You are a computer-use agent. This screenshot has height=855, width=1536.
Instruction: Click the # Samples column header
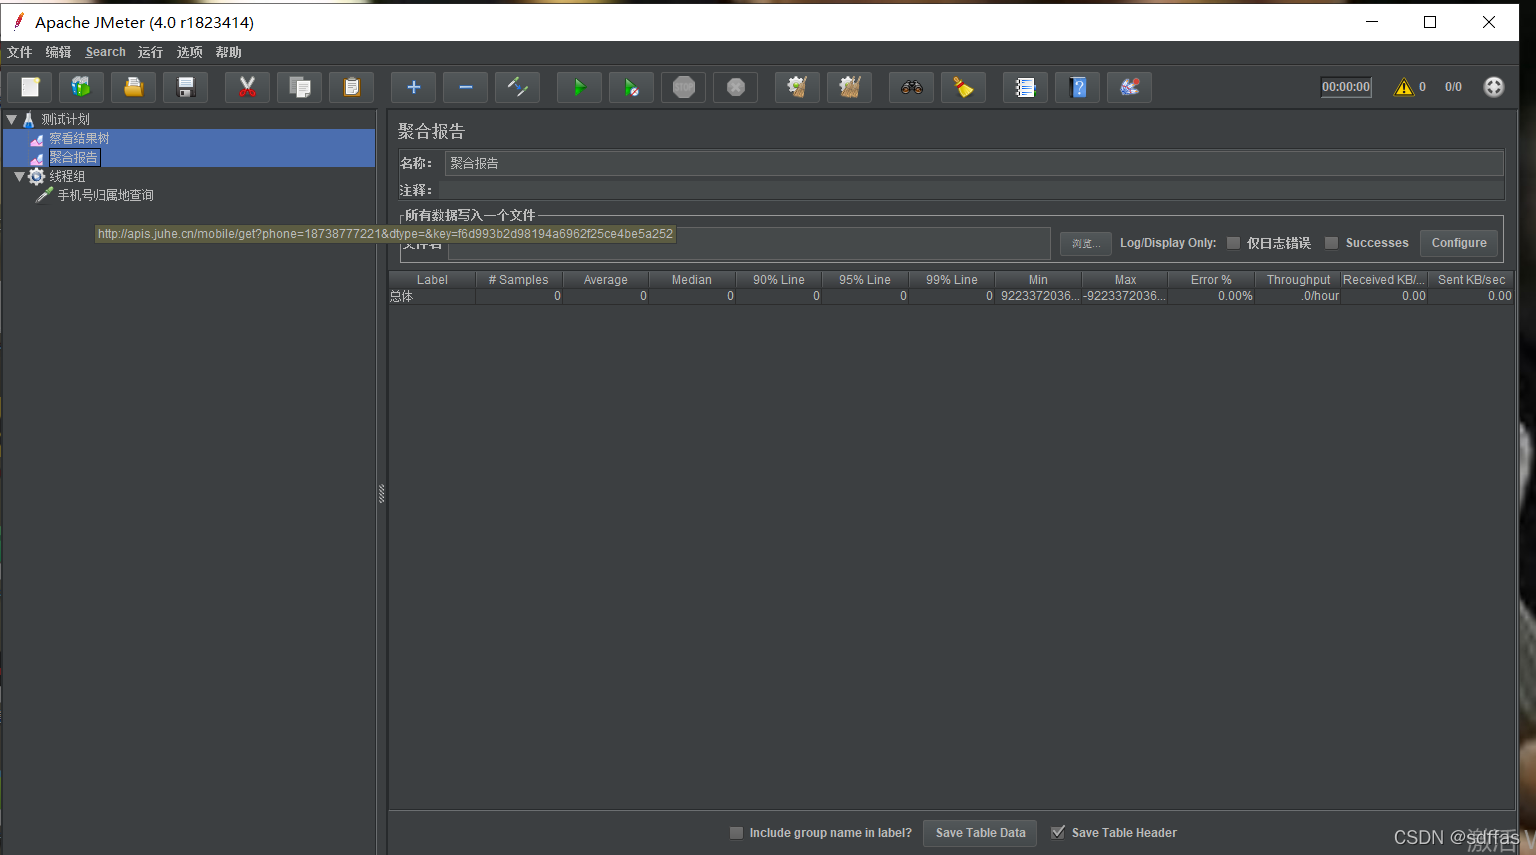[x=518, y=280]
